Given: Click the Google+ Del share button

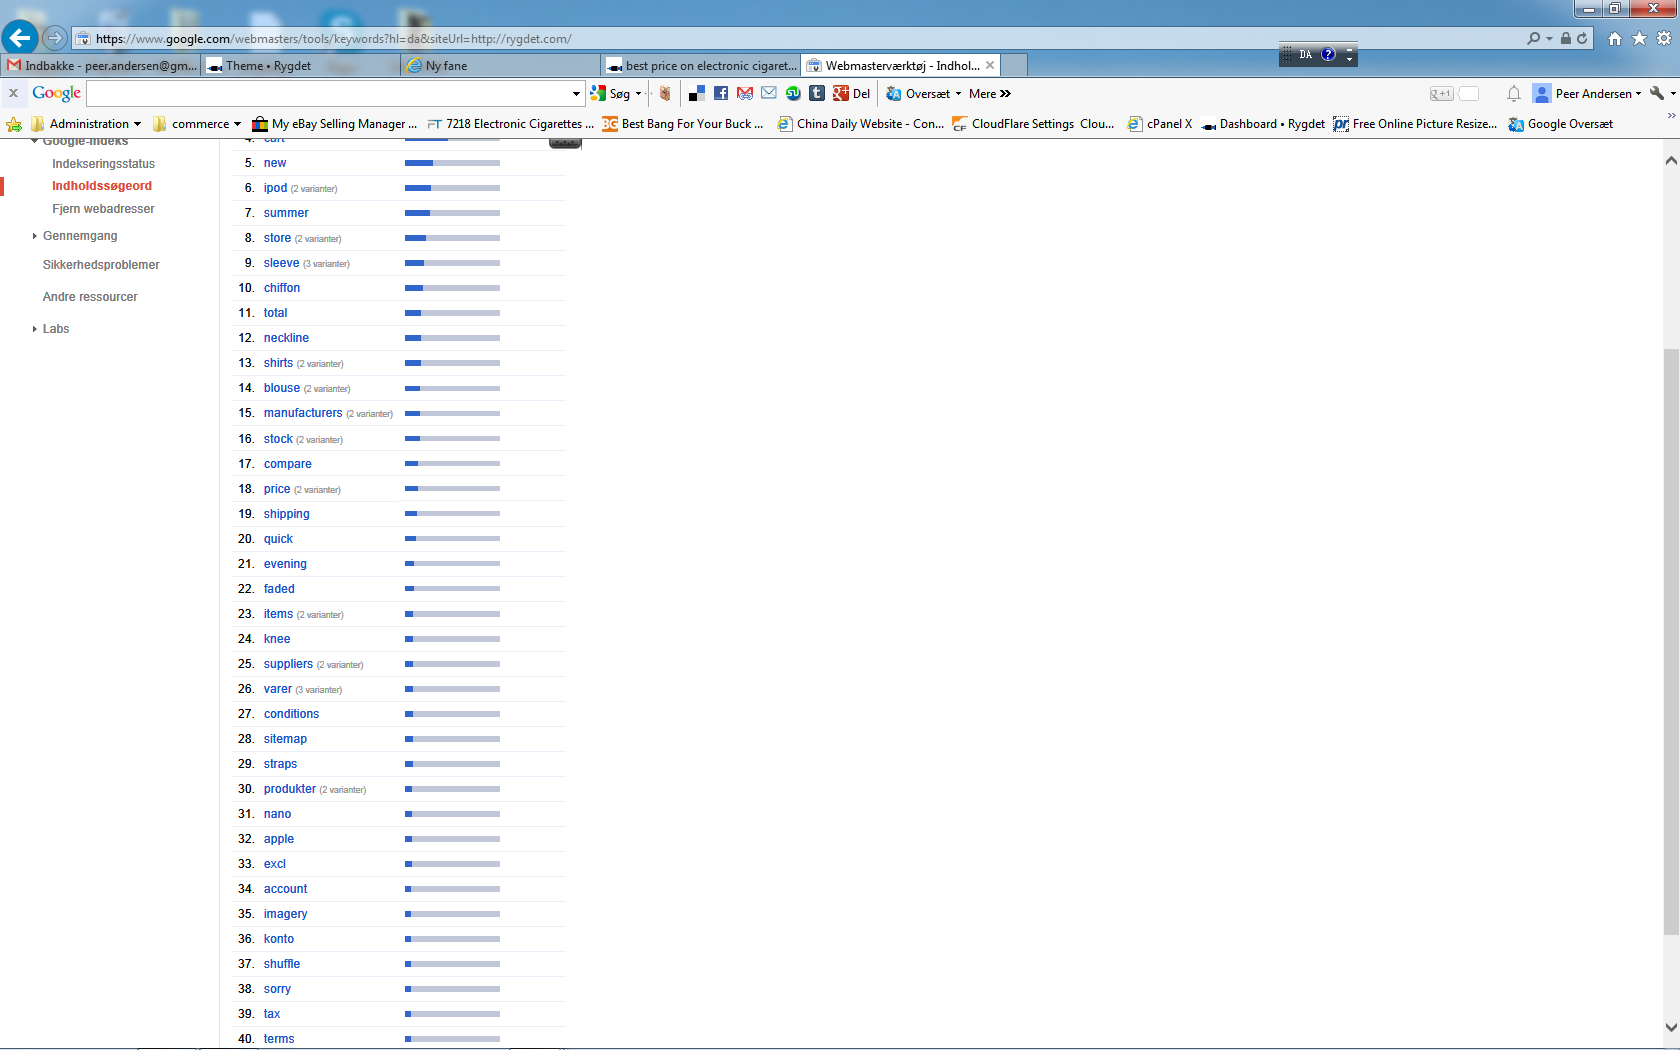Looking at the screenshot, I should pyautogui.click(x=852, y=93).
